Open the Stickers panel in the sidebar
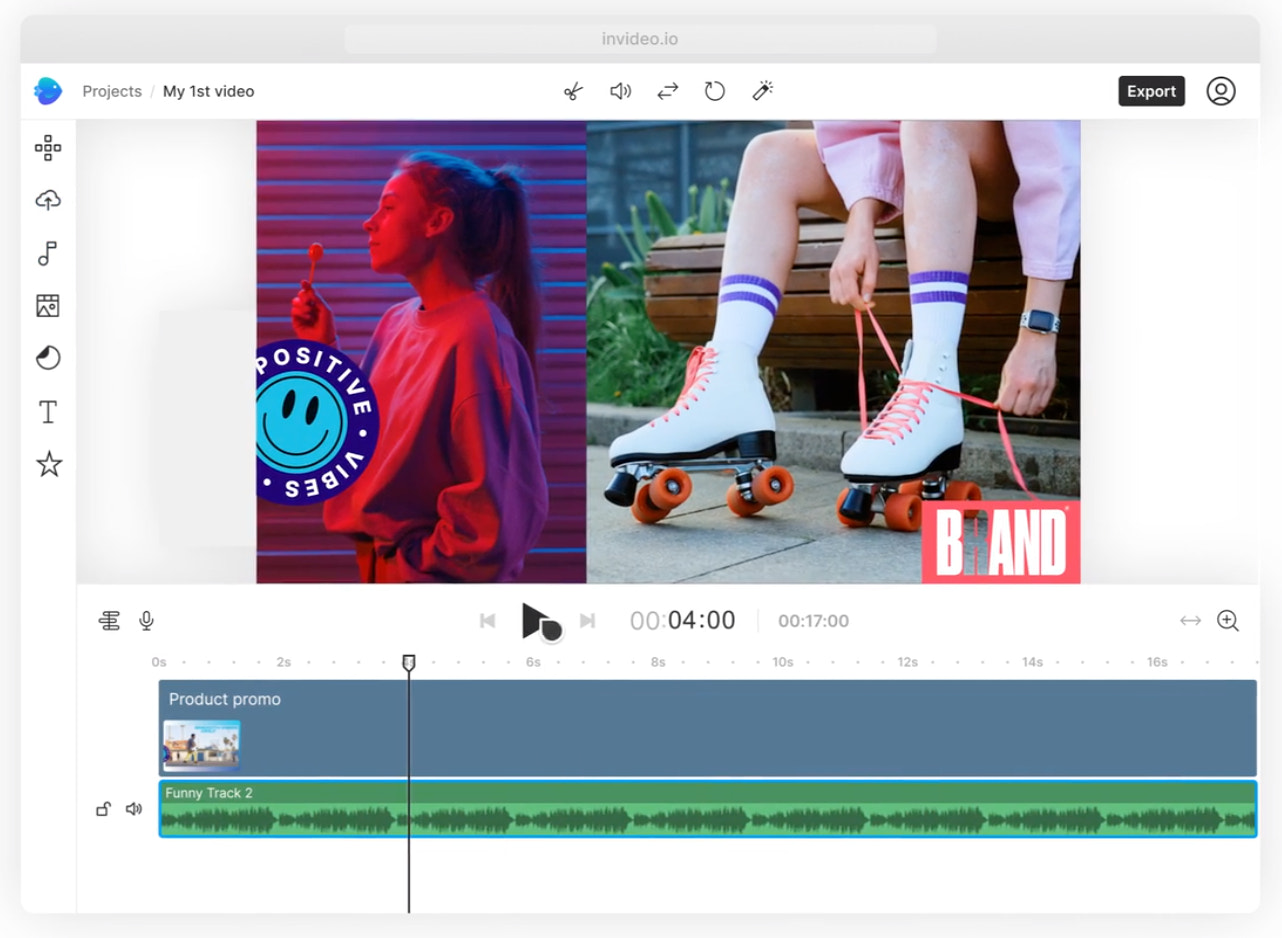Screen dimensions: 1282x938 click(x=48, y=463)
